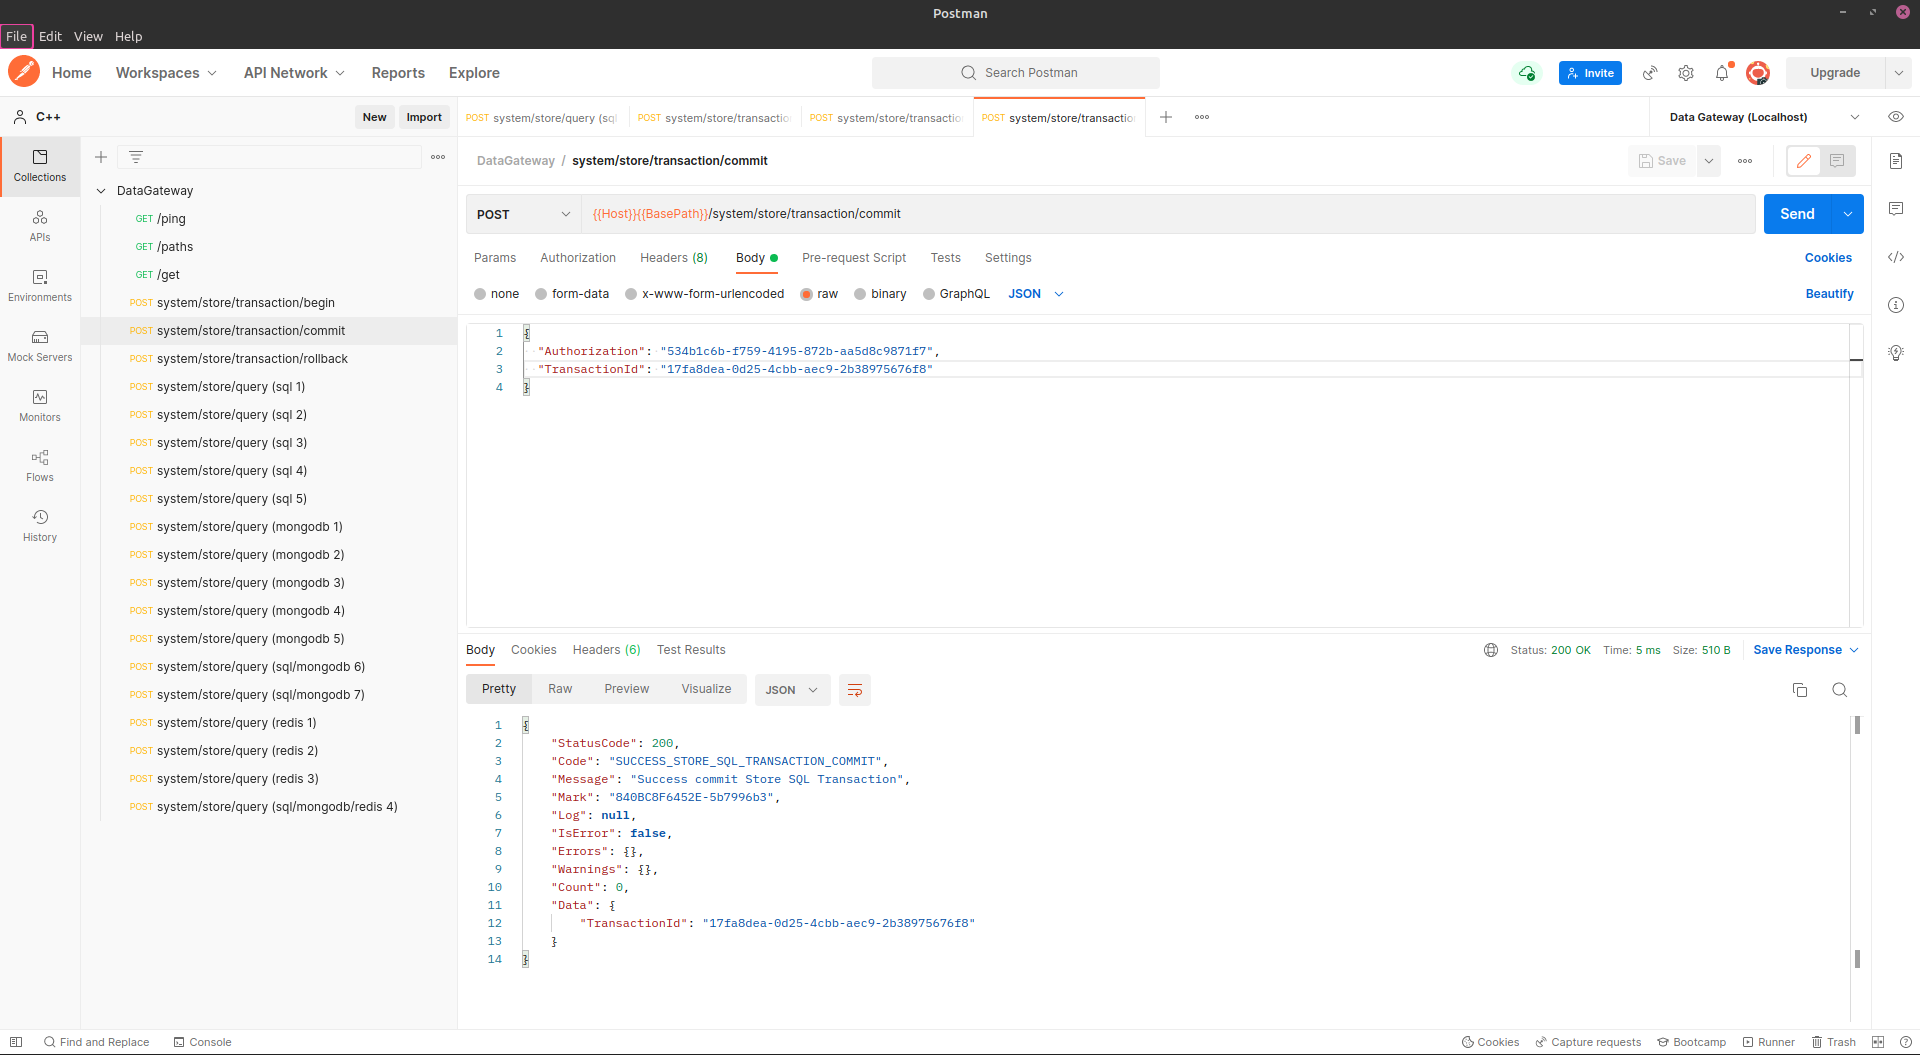The image size is (1920, 1055).
Task: Open the Mock Servers sidebar panel
Action: [x=40, y=346]
